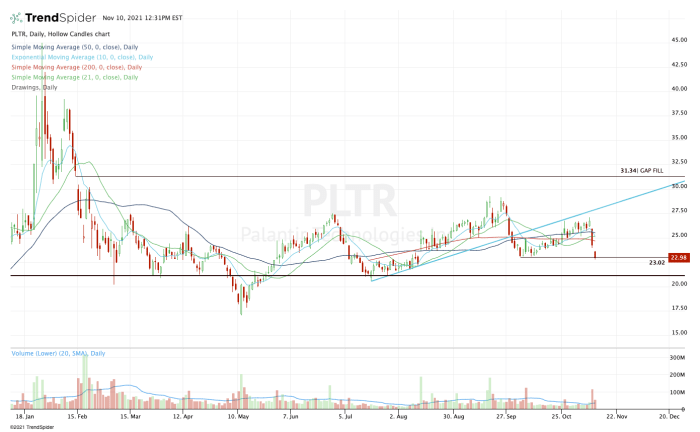
Task: Click the 'Volume (Lower) (20, SMA), Daily' label
Action: point(58,353)
